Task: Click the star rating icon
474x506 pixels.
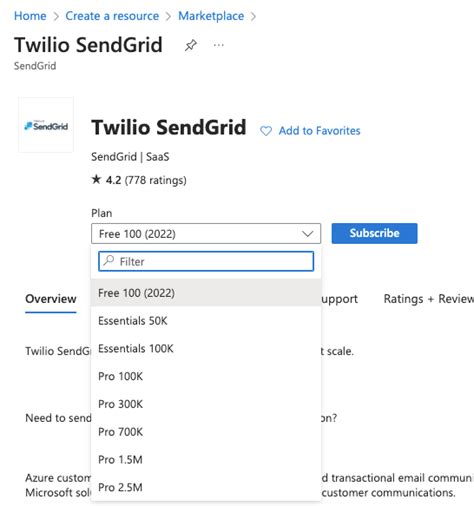Action: point(96,179)
